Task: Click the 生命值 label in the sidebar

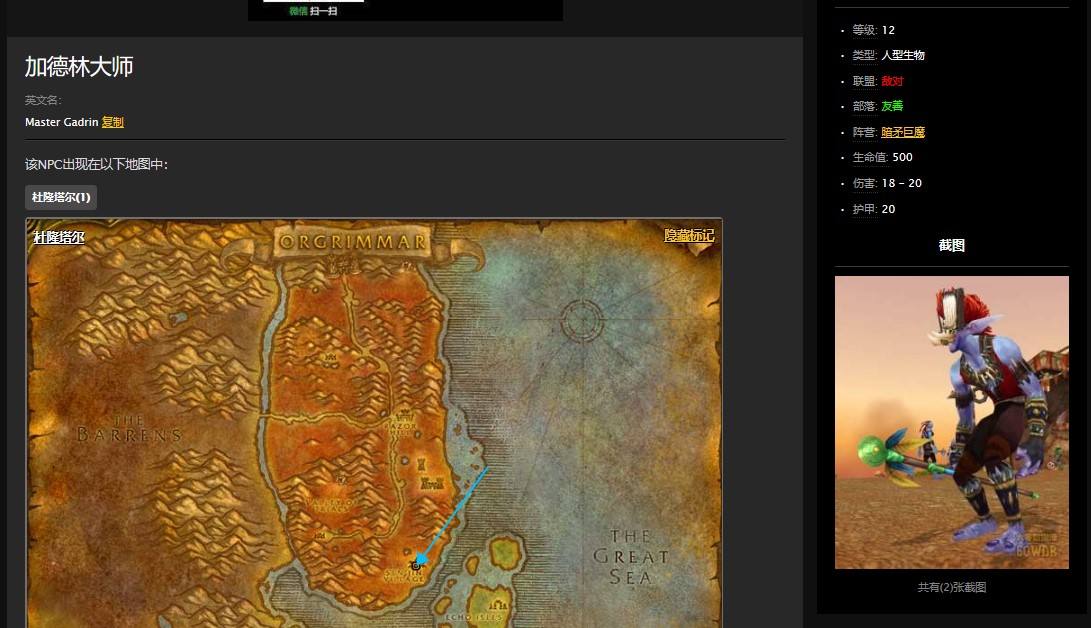Action: pos(868,158)
